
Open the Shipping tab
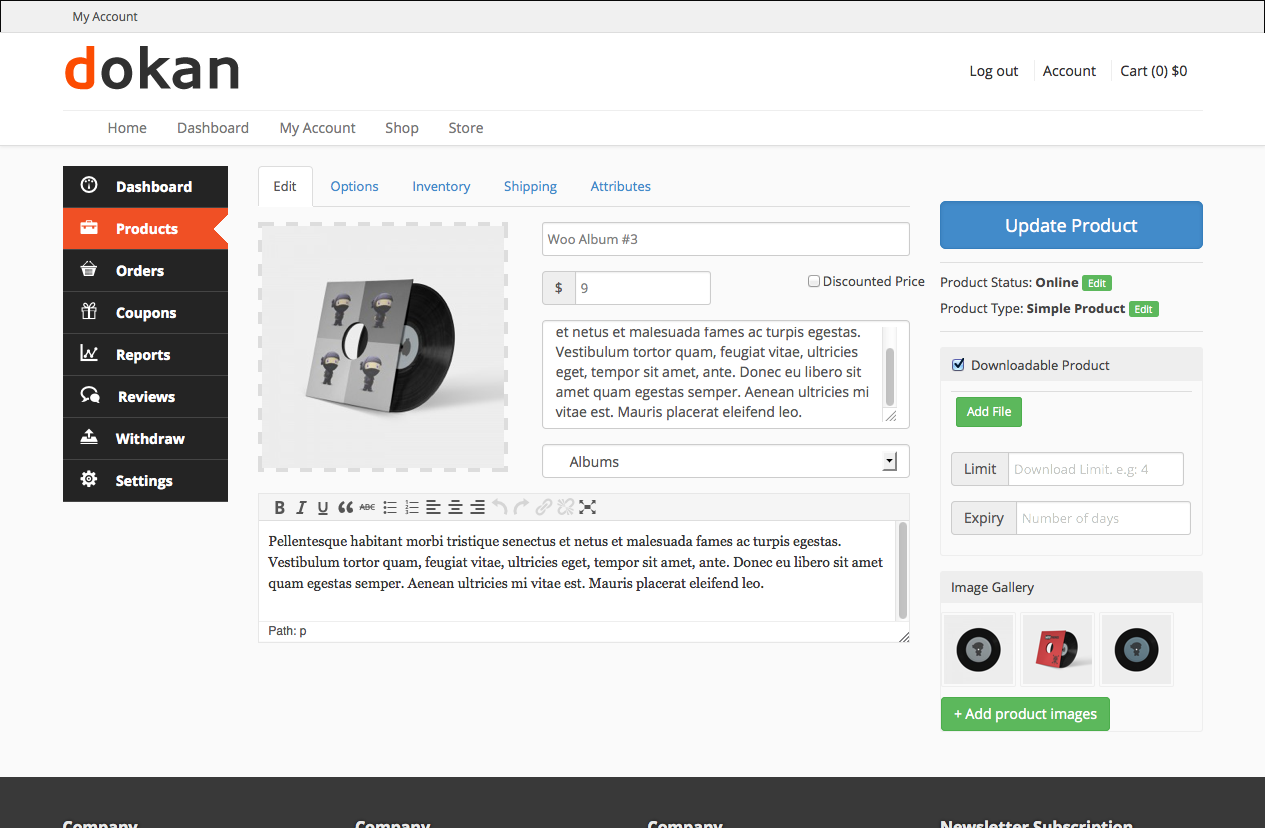coord(530,187)
